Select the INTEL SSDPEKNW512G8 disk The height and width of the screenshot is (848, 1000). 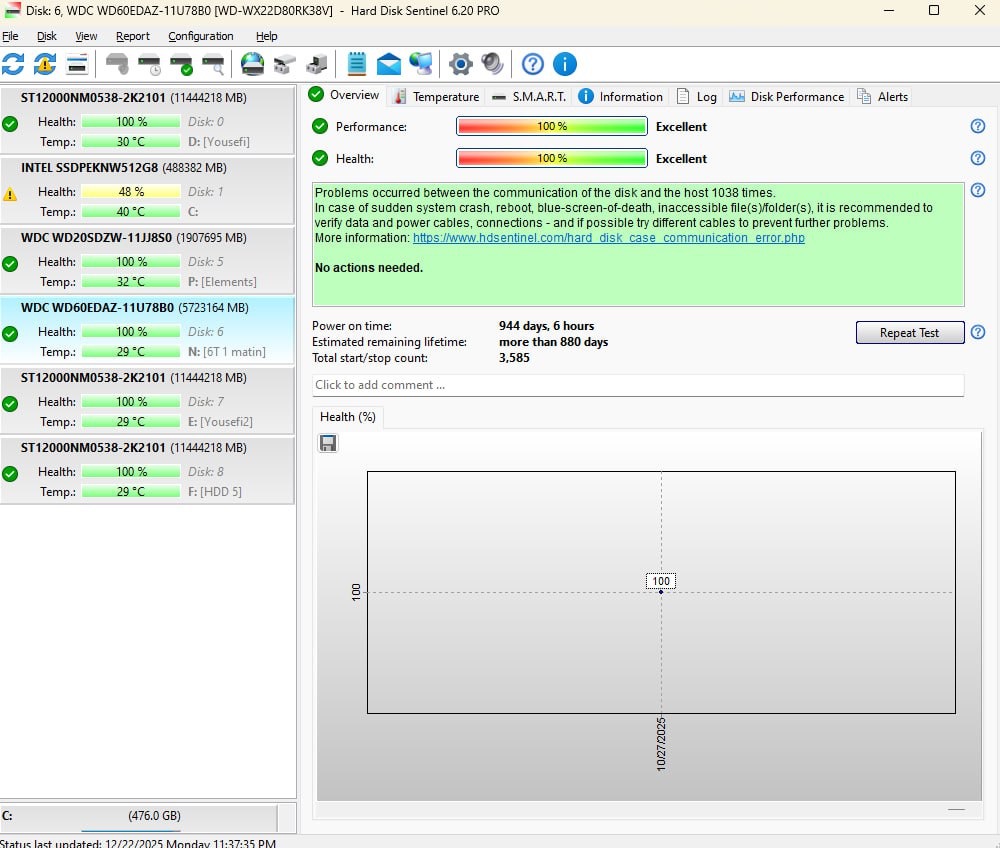click(148, 190)
